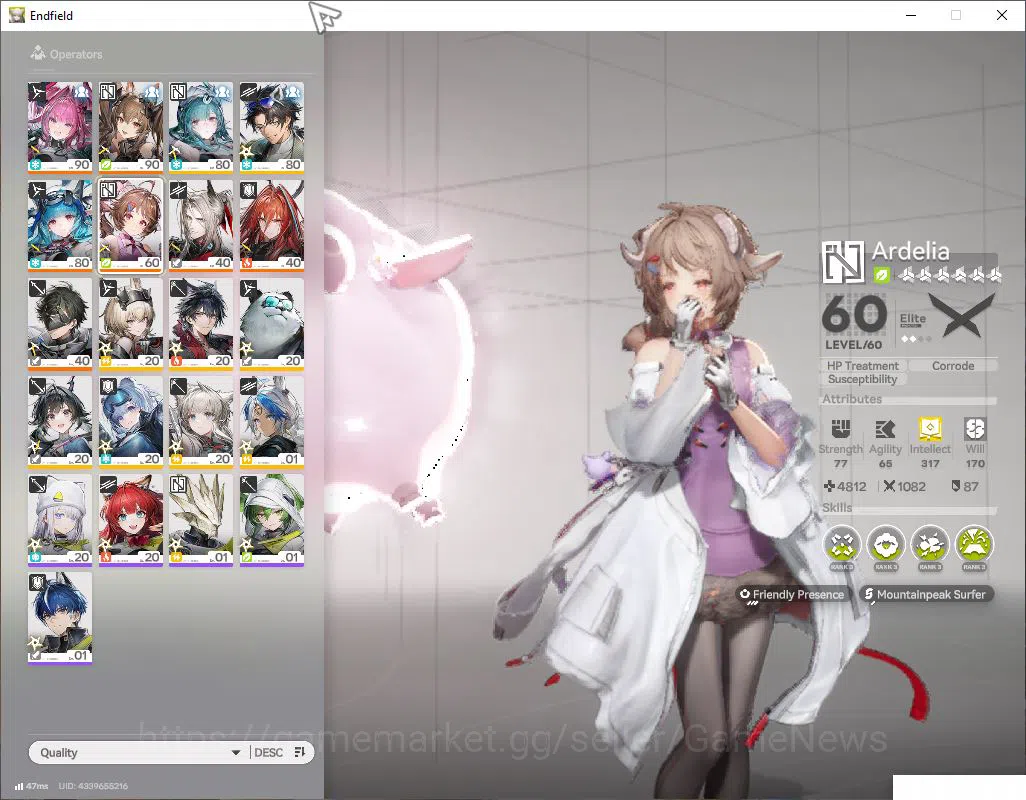Open the fluffy sheep skill icon
The width and height of the screenshot is (1026, 800).
click(886, 545)
